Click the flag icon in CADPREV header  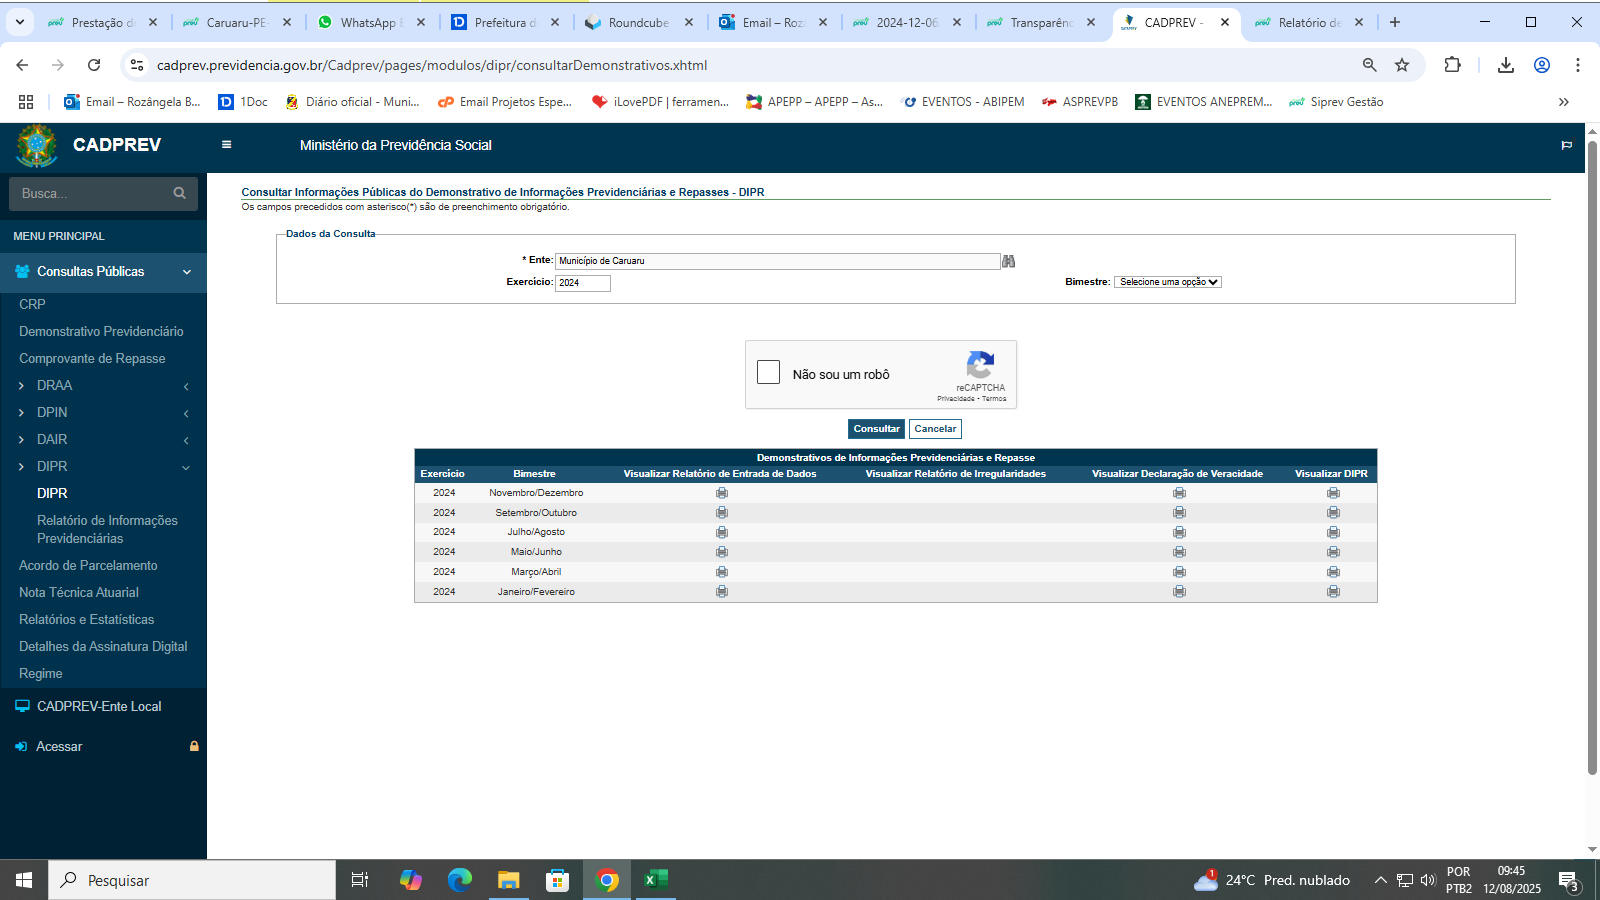click(x=1566, y=146)
